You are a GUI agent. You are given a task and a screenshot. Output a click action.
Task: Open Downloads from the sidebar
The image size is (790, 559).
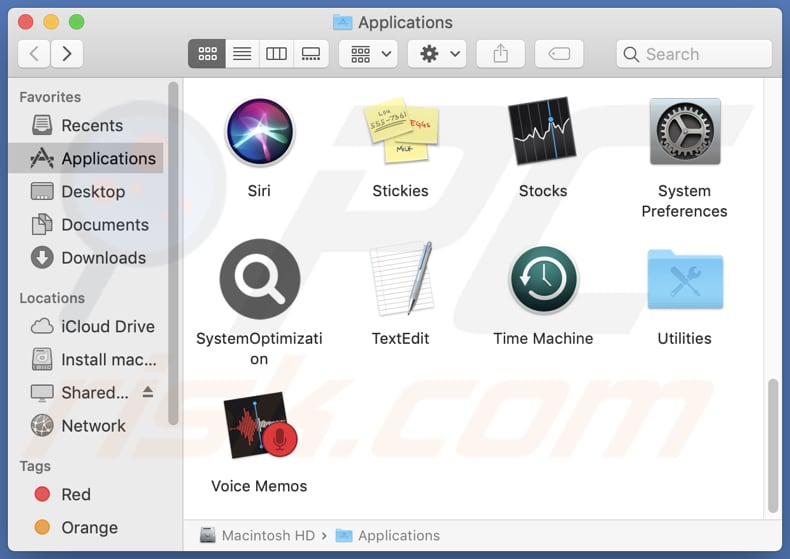click(x=86, y=258)
